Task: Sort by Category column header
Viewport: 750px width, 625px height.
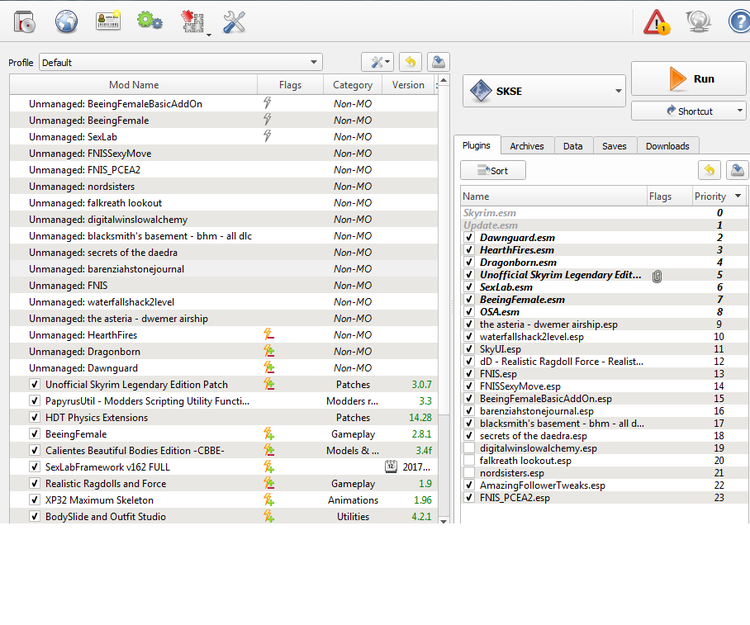Action: point(353,85)
